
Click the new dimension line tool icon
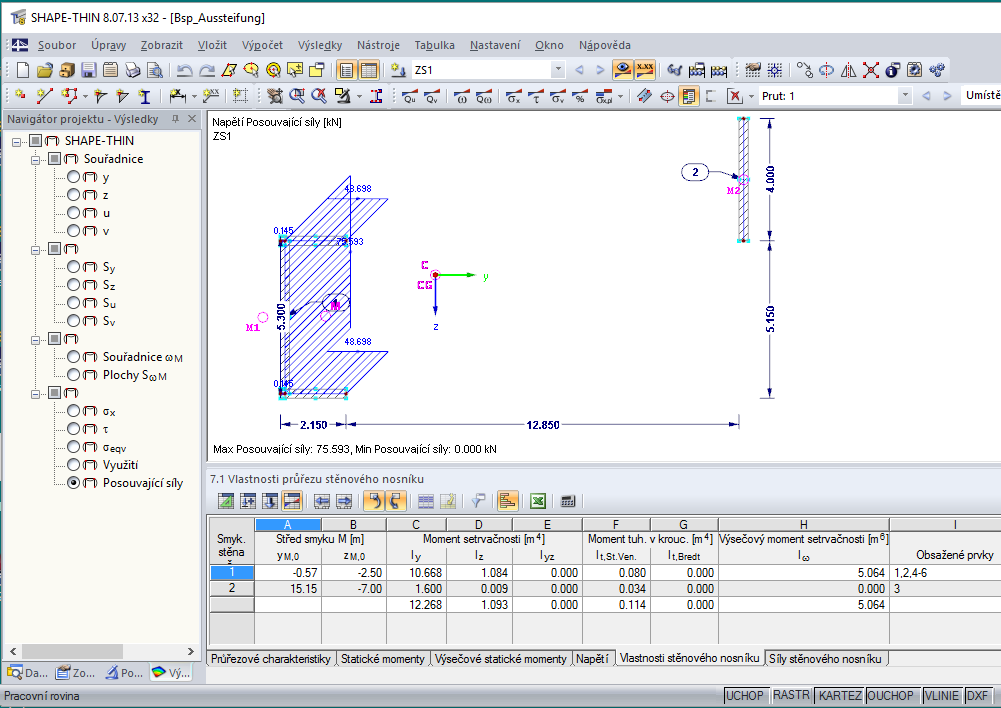178,96
